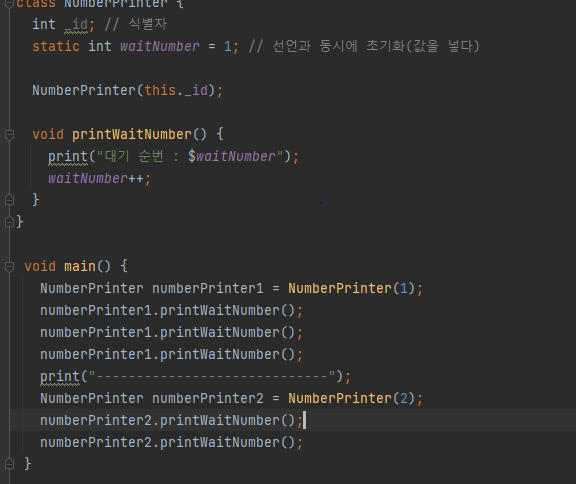Collapse the NumberPrinter class fold marker

[x=10, y=3]
